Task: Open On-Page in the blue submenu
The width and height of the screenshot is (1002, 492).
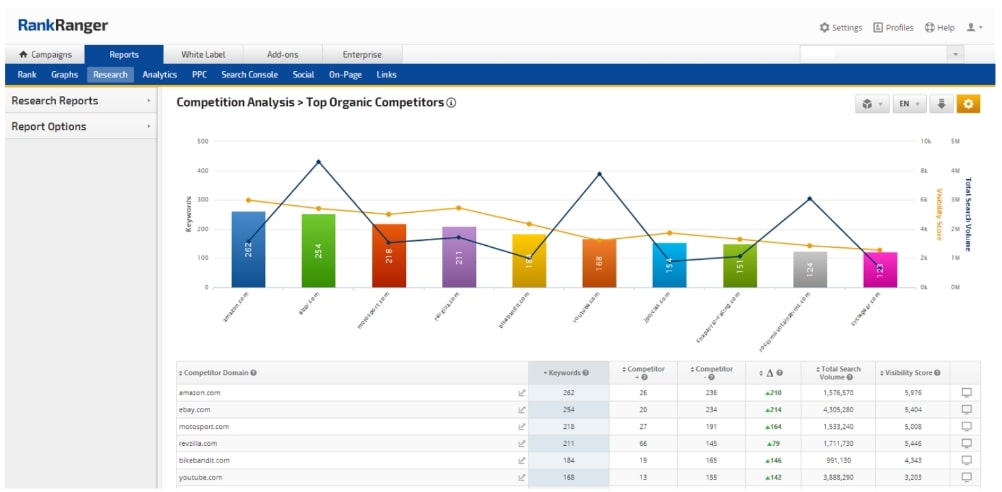Action: 346,75
